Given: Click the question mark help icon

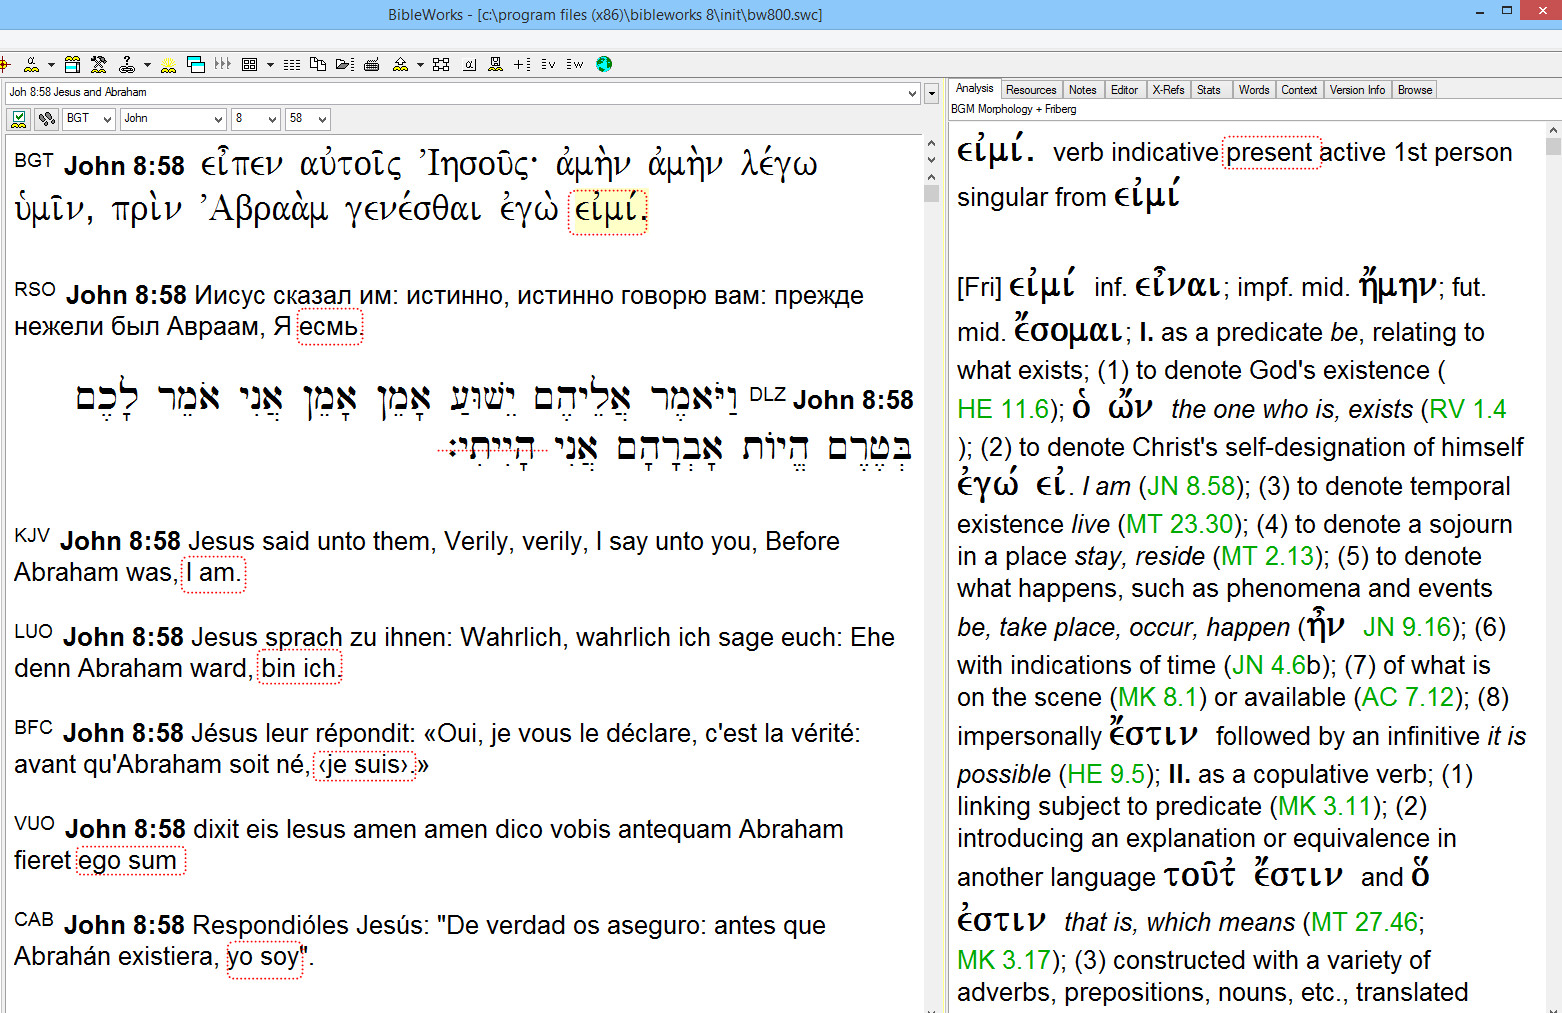Looking at the screenshot, I should pos(127,65).
